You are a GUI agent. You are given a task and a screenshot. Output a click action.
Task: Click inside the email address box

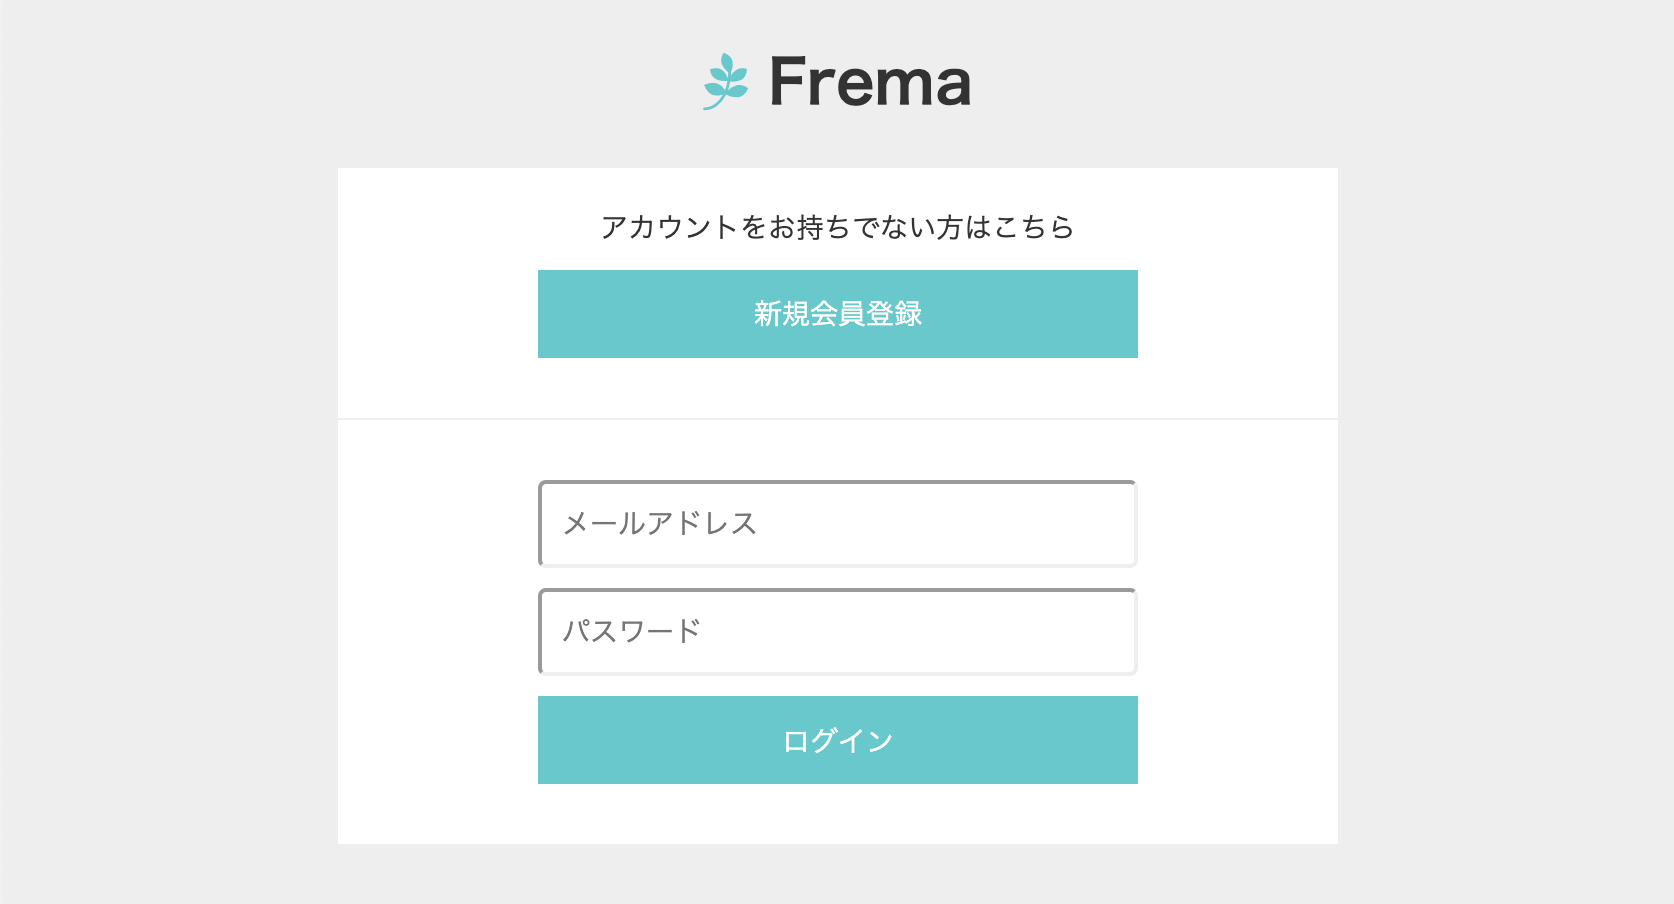tap(837, 524)
